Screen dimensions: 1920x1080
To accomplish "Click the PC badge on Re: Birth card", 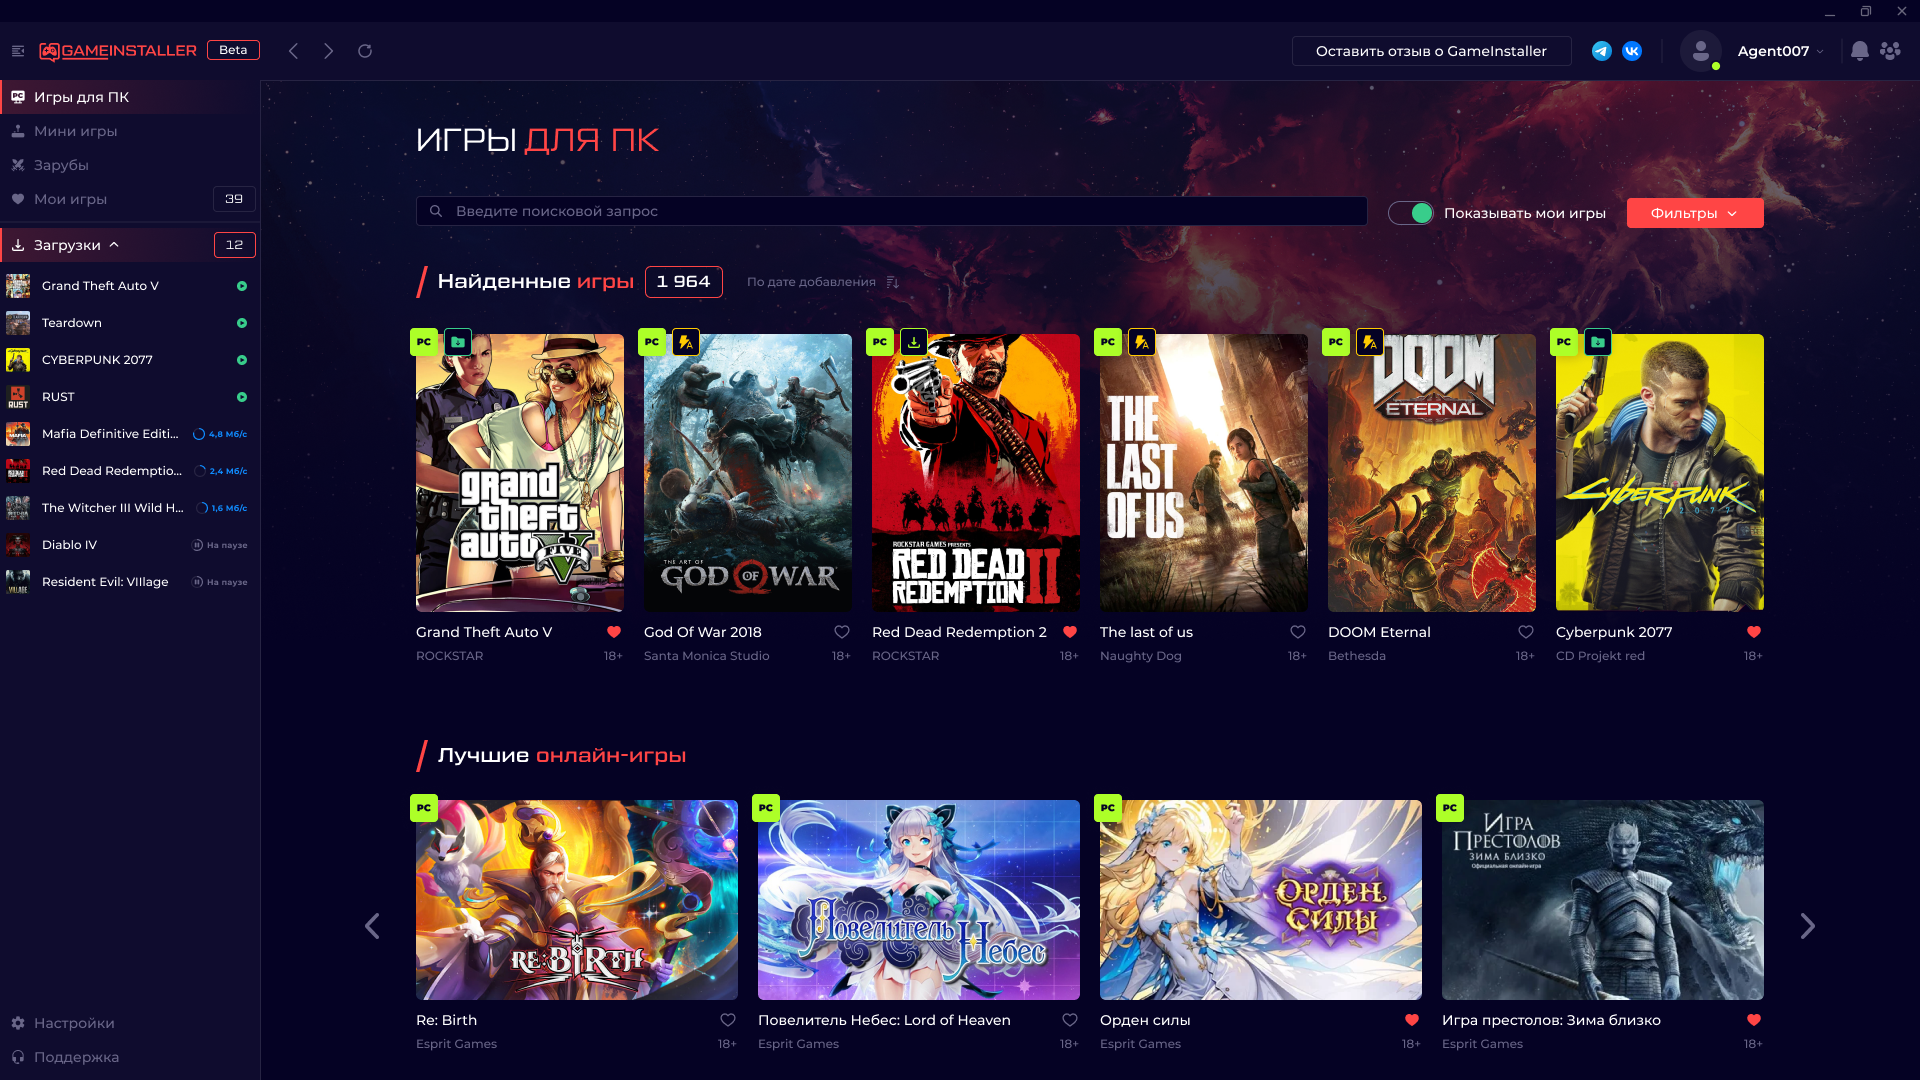I will pyautogui.click(x=424, y=808).
